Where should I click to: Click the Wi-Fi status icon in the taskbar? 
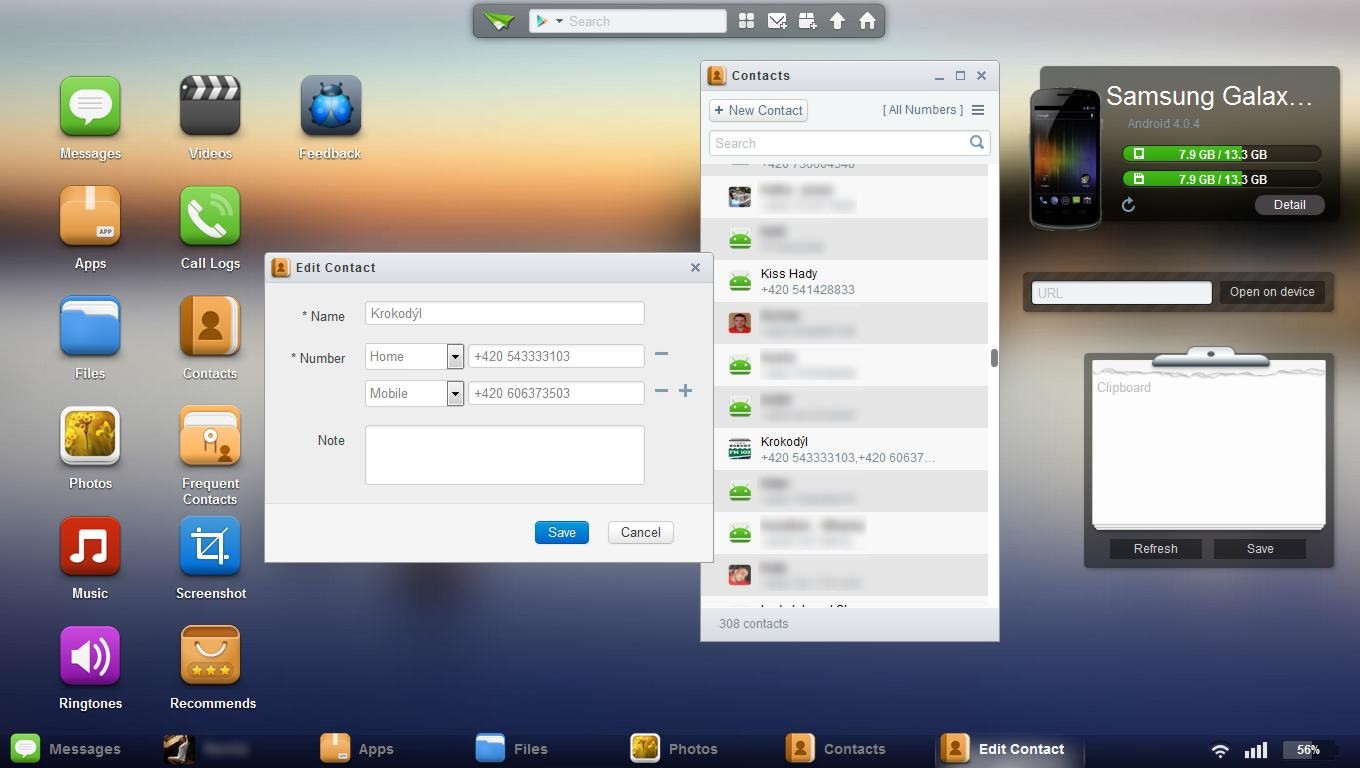(1220, 749)
